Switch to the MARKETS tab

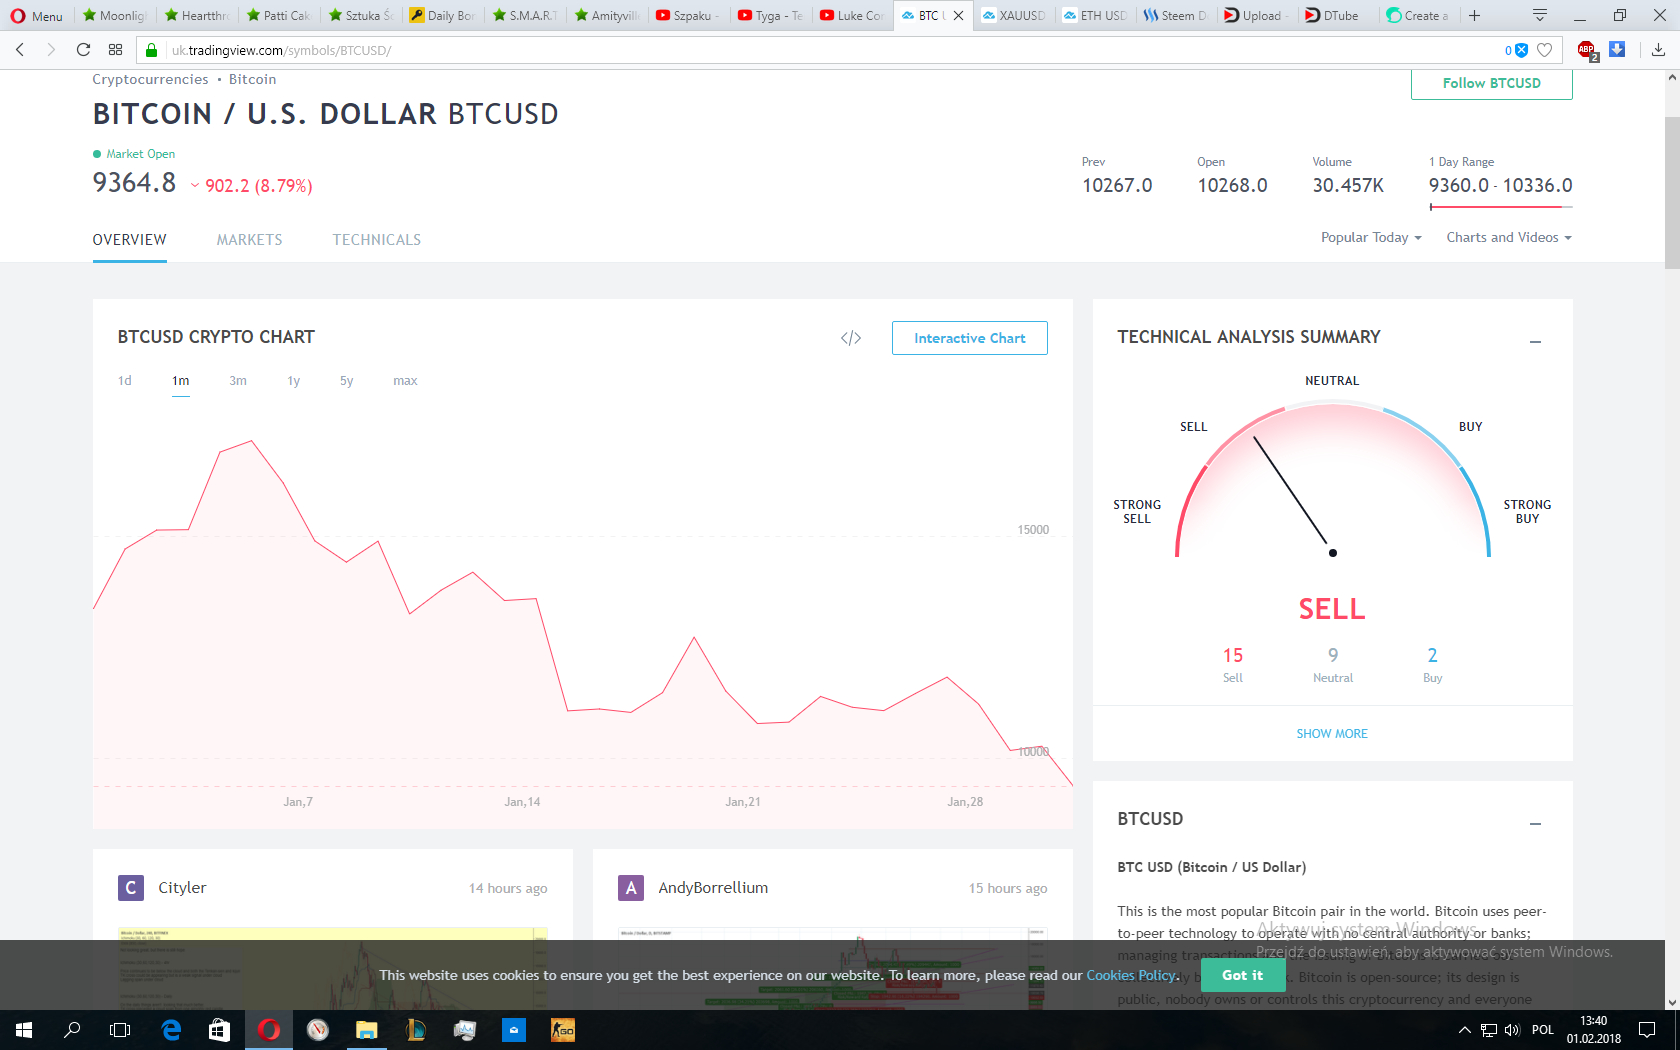250,240
